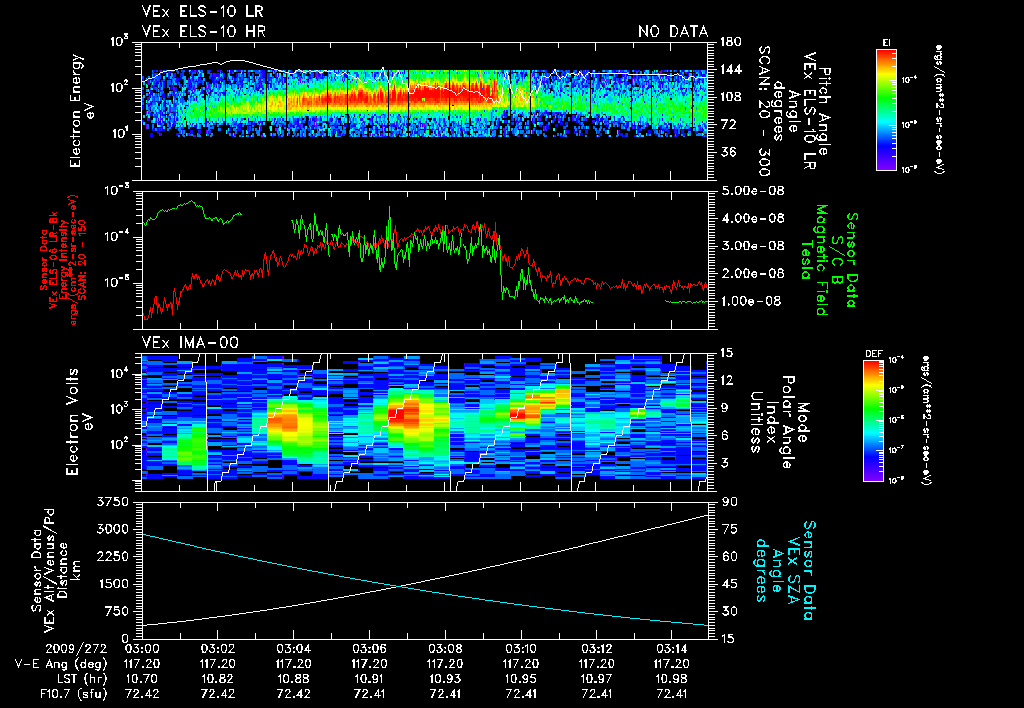Click the polar angle index tick 9
1024x708 pixels.
click(x=724, y=408)
